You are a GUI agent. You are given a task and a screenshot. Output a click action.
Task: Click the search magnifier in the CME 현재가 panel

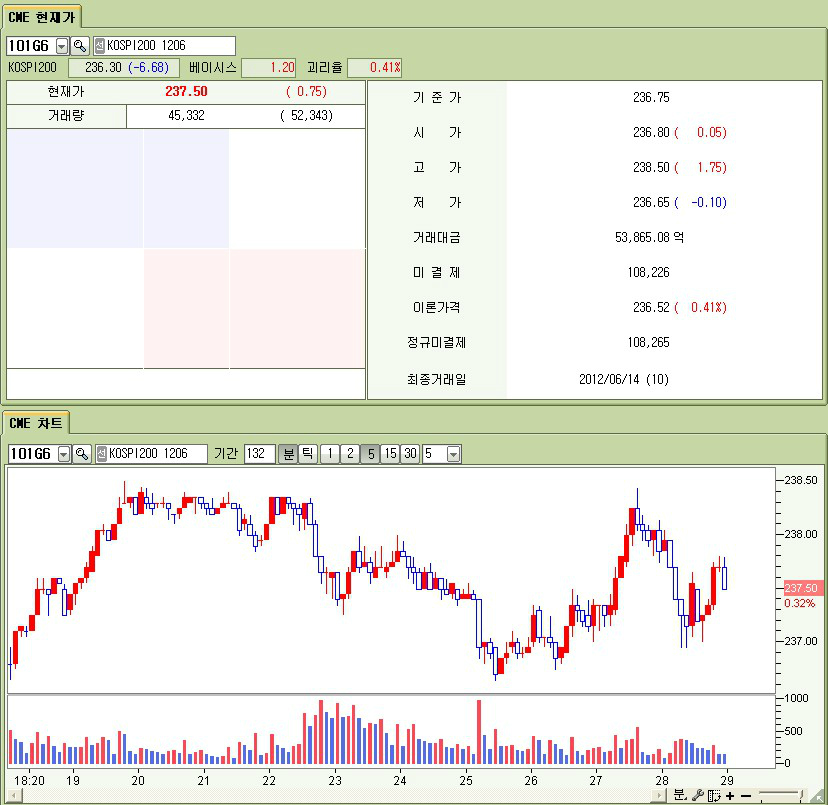pyautogui.click(x=80, y=46)
